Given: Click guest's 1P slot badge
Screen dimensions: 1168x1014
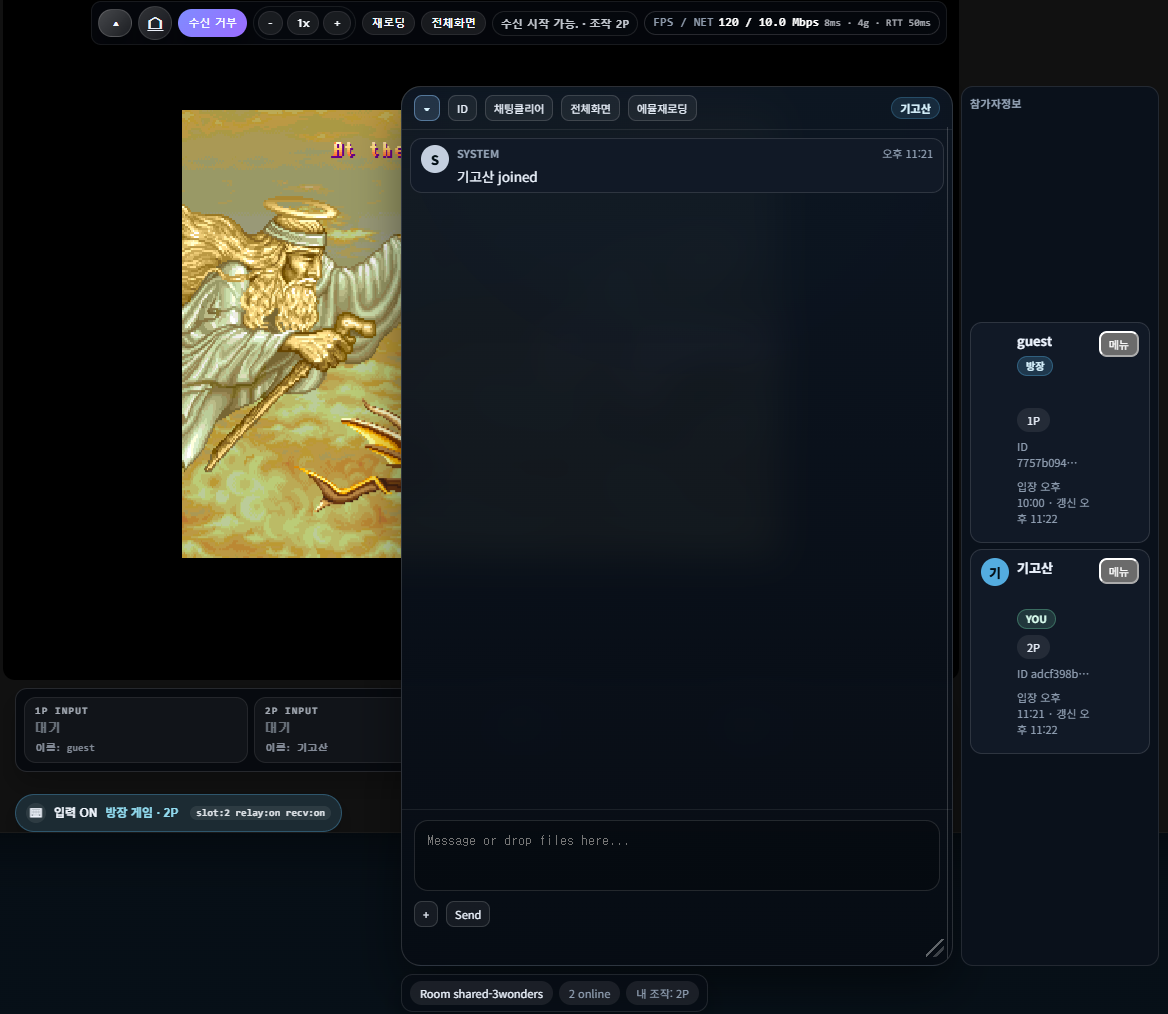Looking at the screenshot, I should tap(1033, 421).
